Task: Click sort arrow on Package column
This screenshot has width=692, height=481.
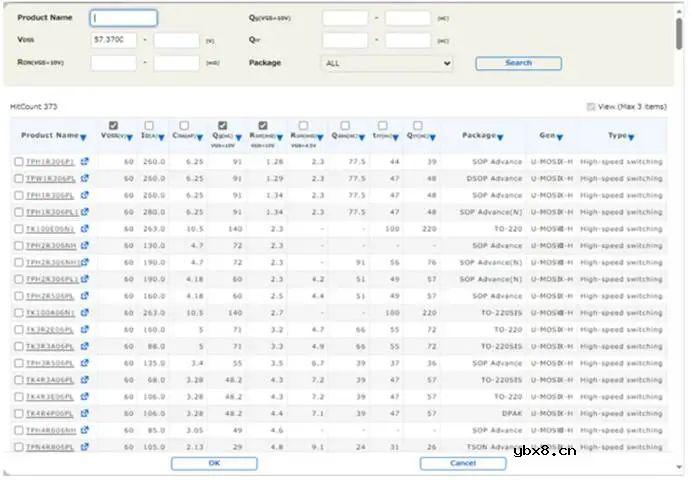Action: tap(499, 137)
